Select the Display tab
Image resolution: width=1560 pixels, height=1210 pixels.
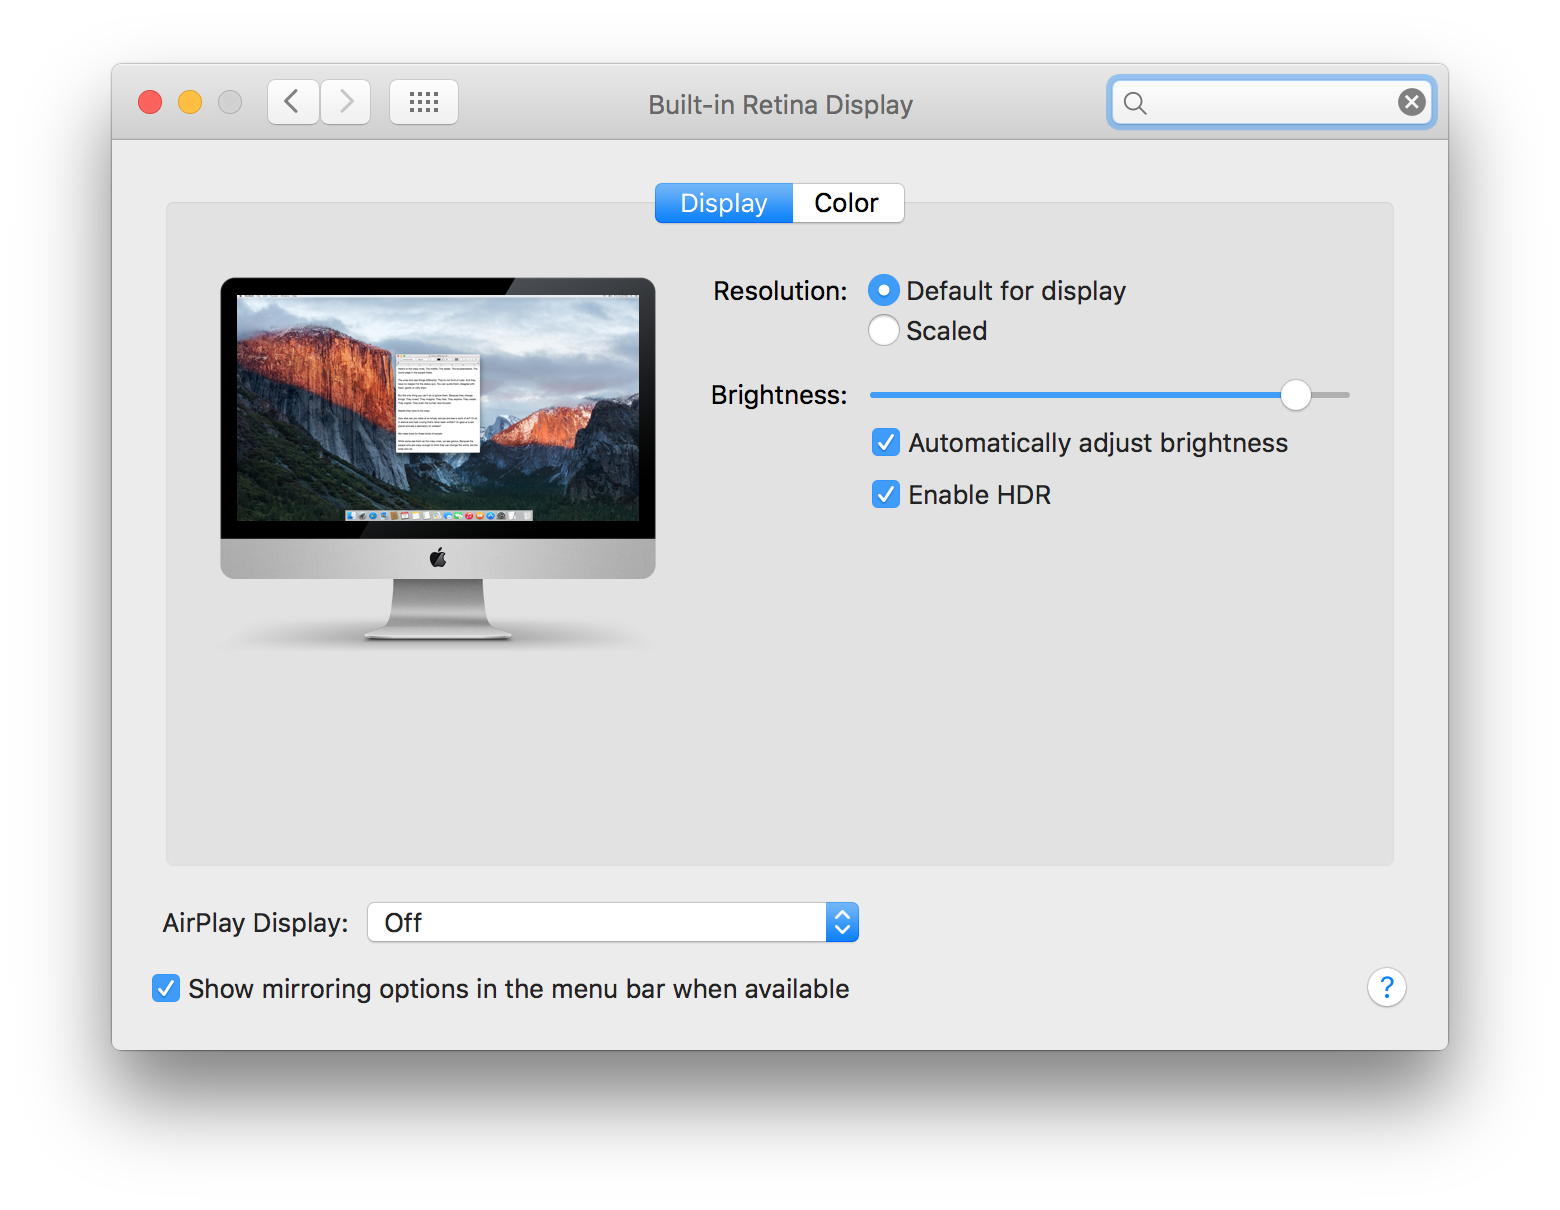[722, 203]
